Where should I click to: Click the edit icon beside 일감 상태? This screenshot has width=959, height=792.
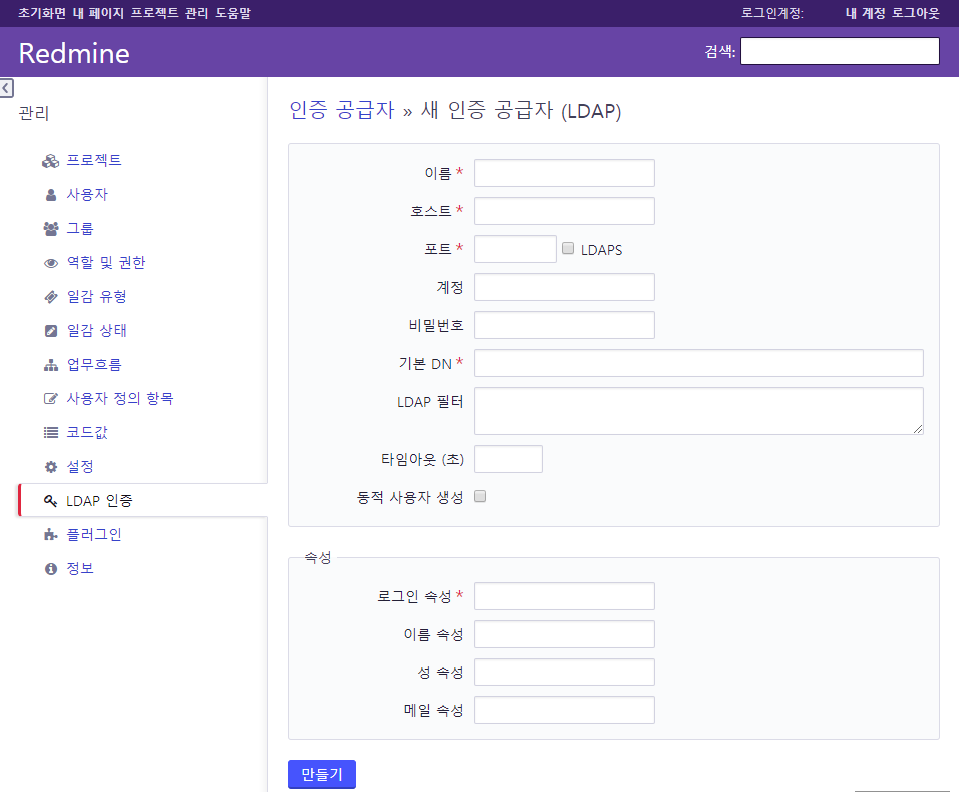coord(51,331)
